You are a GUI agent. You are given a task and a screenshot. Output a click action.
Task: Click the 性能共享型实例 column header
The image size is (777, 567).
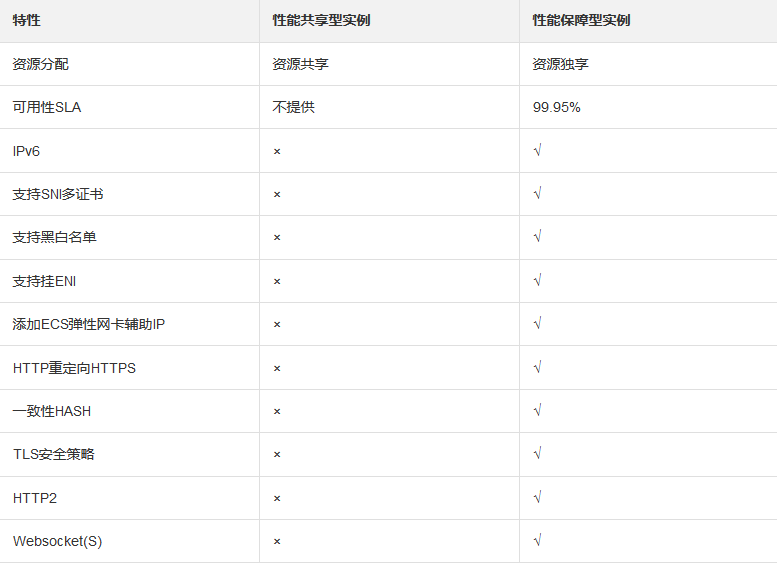coord(321,21)
